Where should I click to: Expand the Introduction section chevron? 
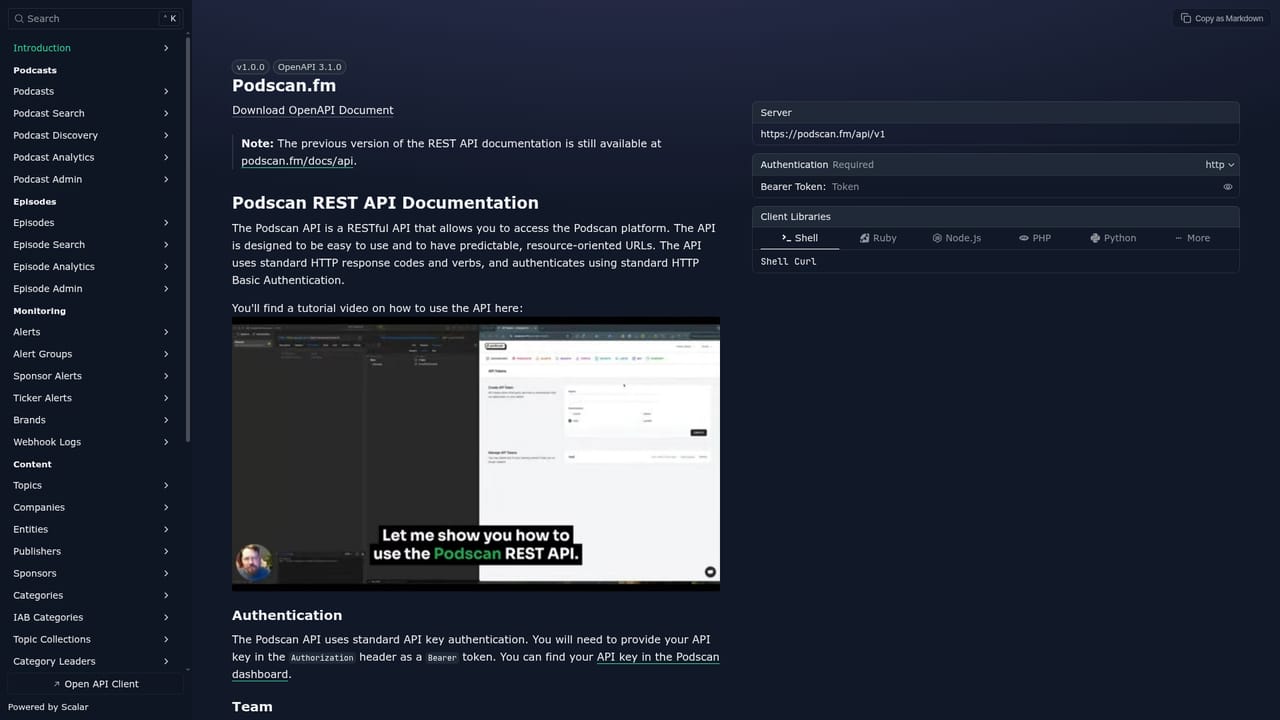pos(166,48)
